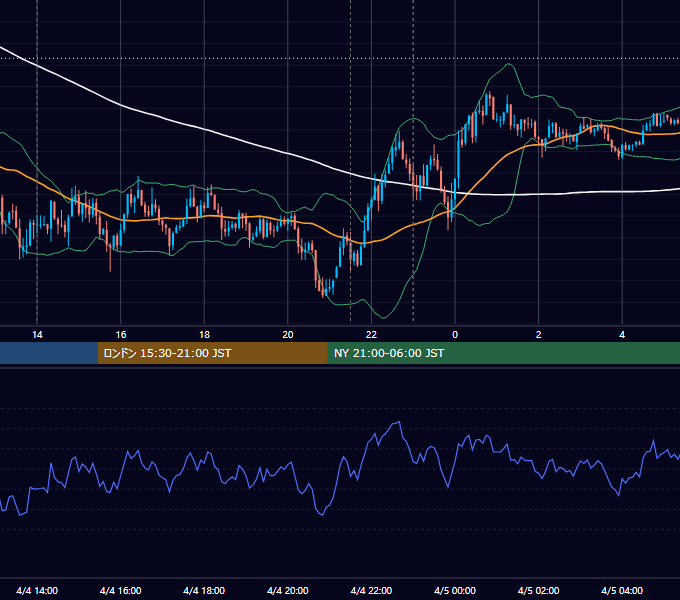
Task: Click the 16 hour label on price chart
Action: pos(121,335)
